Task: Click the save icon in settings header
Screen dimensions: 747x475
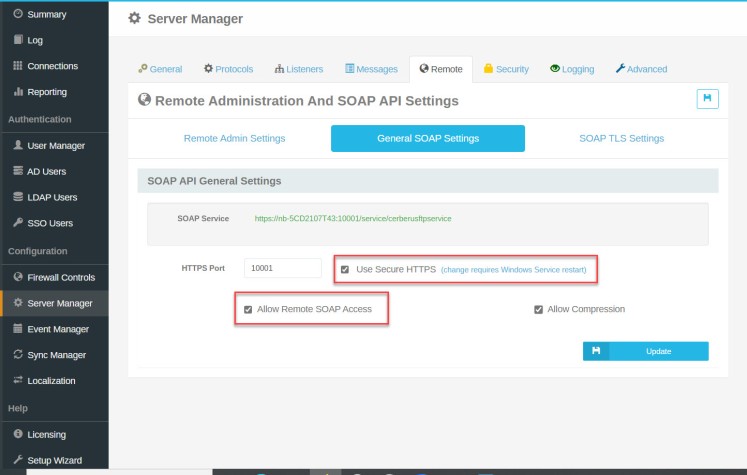Action: coord(707,98)
